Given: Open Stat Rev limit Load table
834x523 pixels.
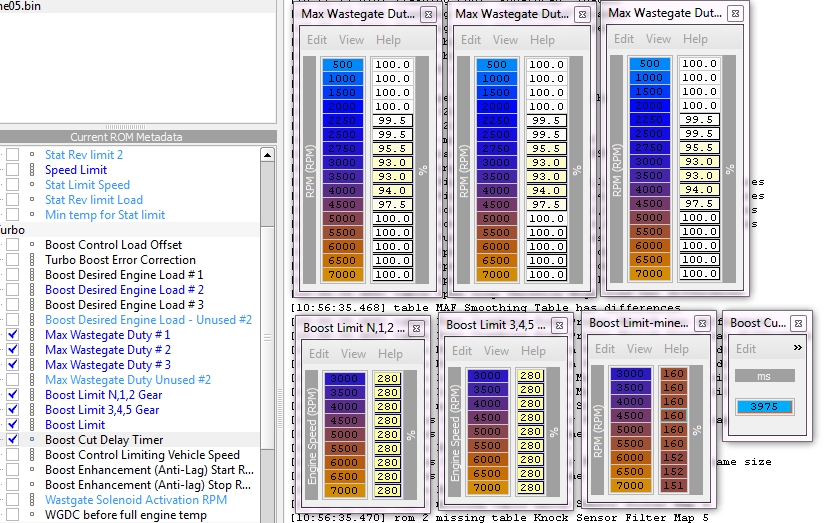Looking at the screenshot, I should (93, 200).
